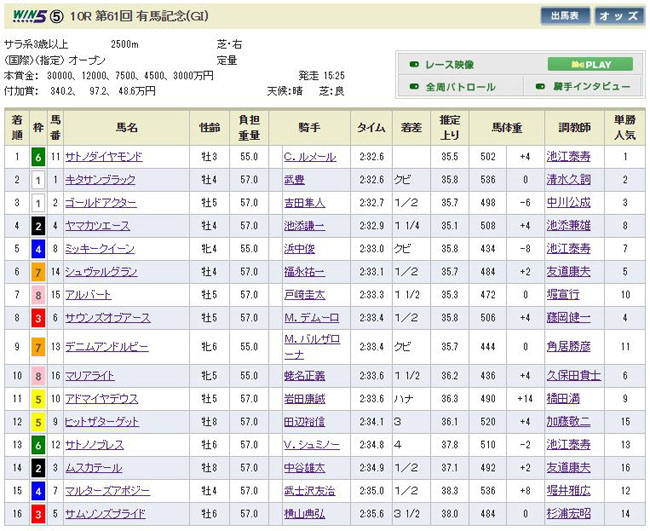Screen dimensions: 650x531
Task: Open trainer 堀宣行 profile
Action: click(565, 295)
